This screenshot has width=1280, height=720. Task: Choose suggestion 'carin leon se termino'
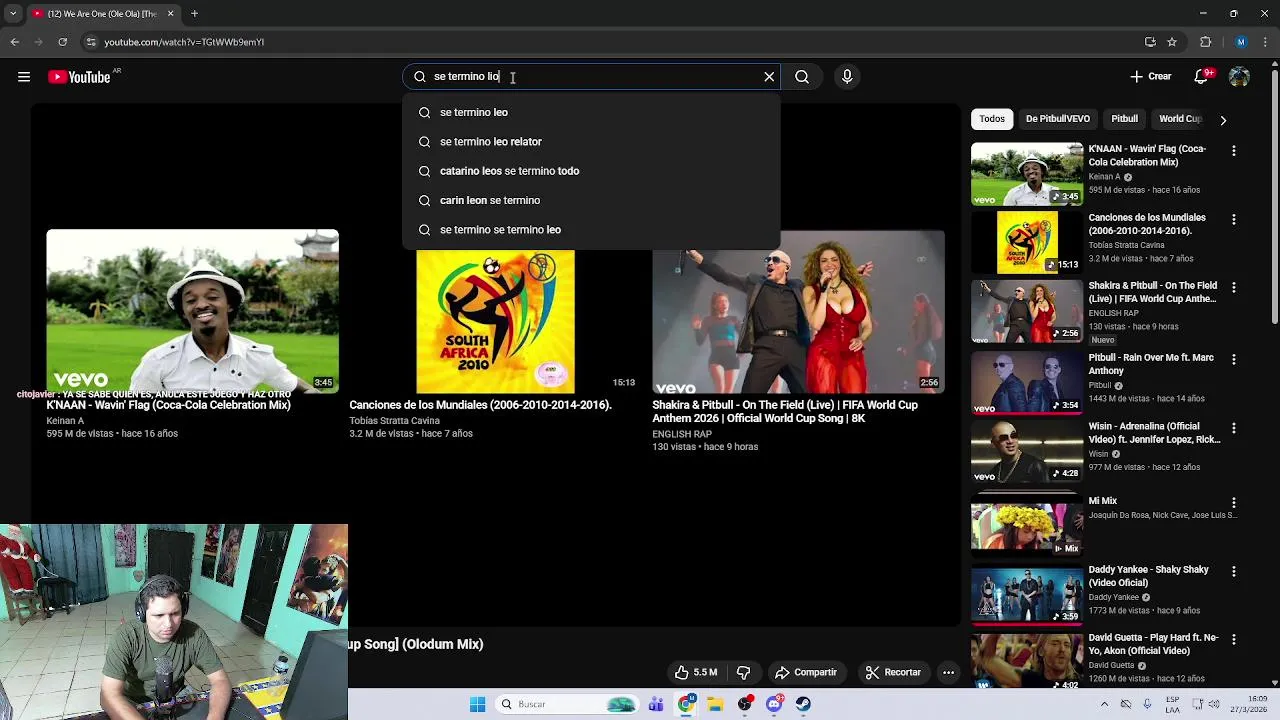pos(591,200)
